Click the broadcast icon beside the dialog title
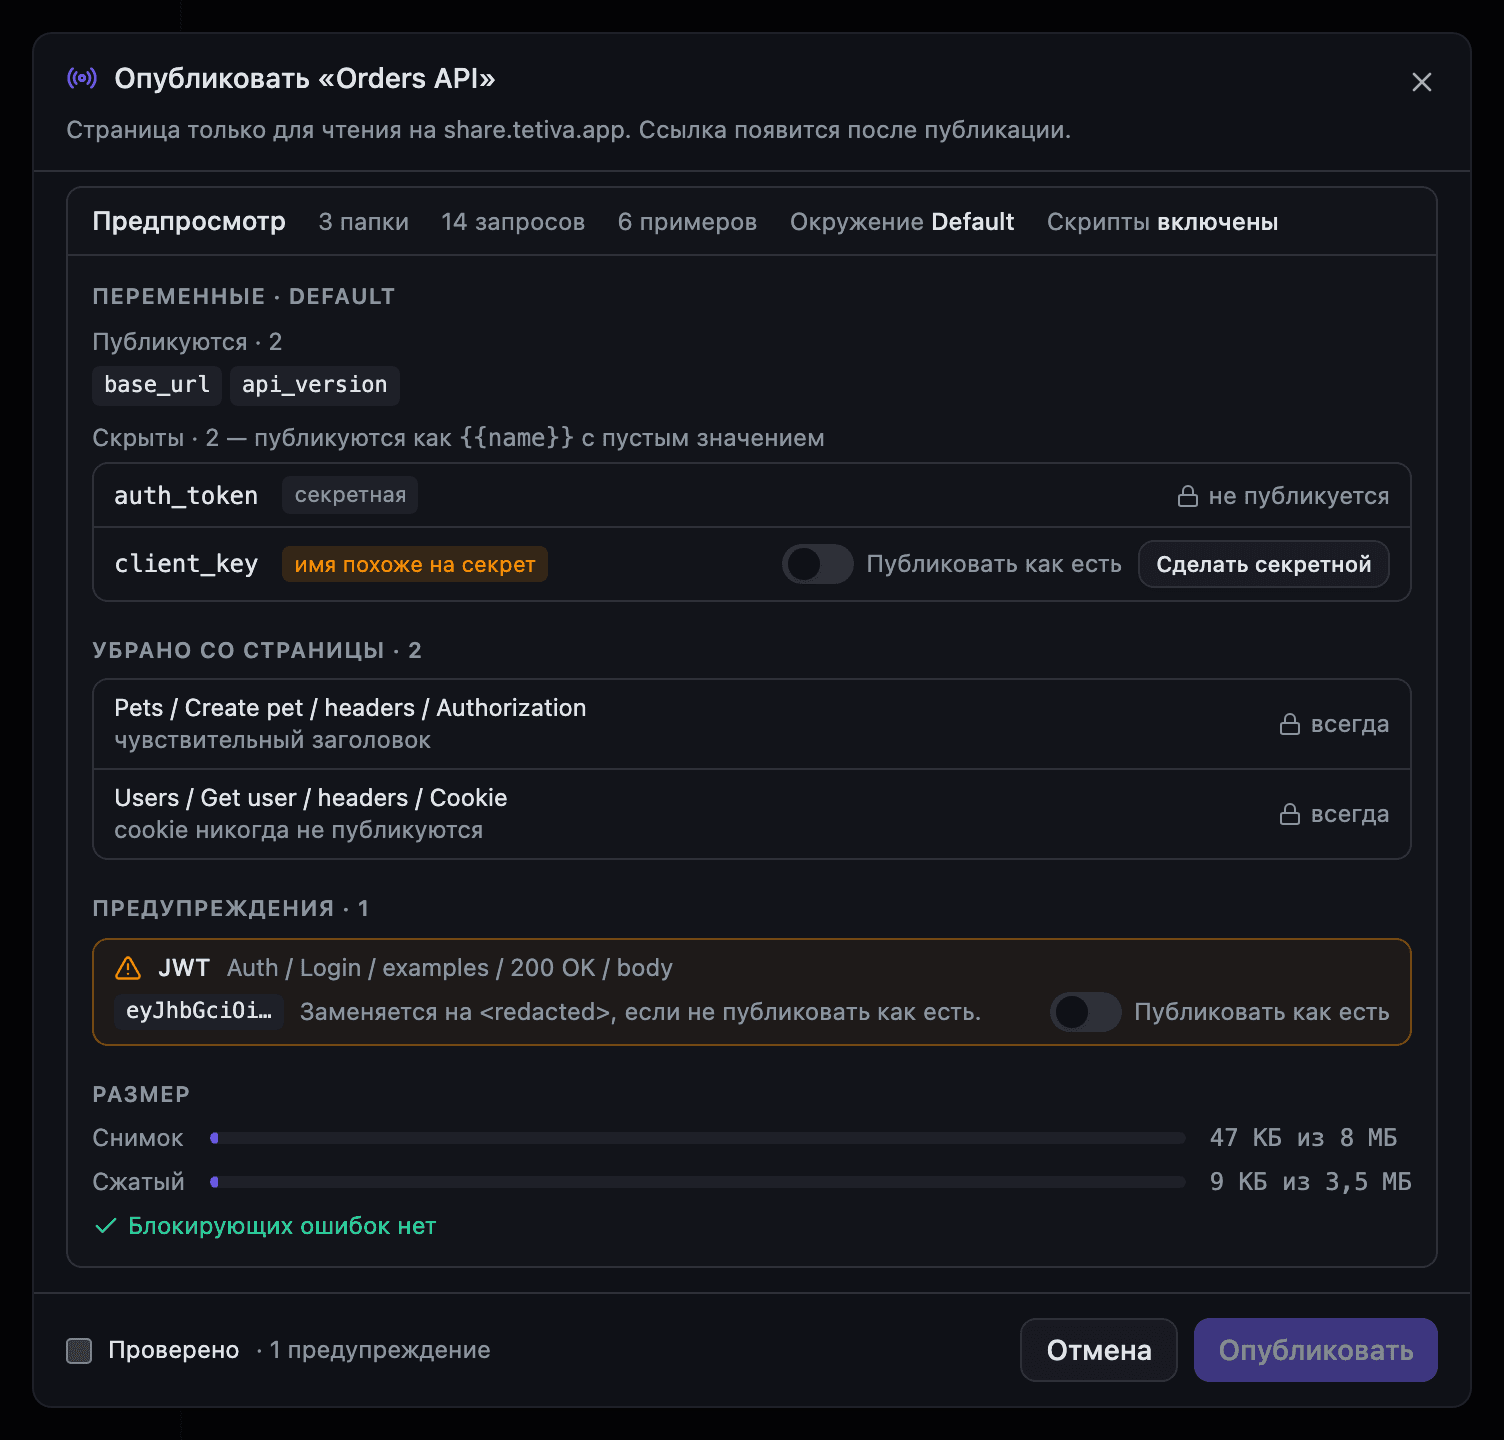The image size is (1504, 1440). (x=82, y=78)
